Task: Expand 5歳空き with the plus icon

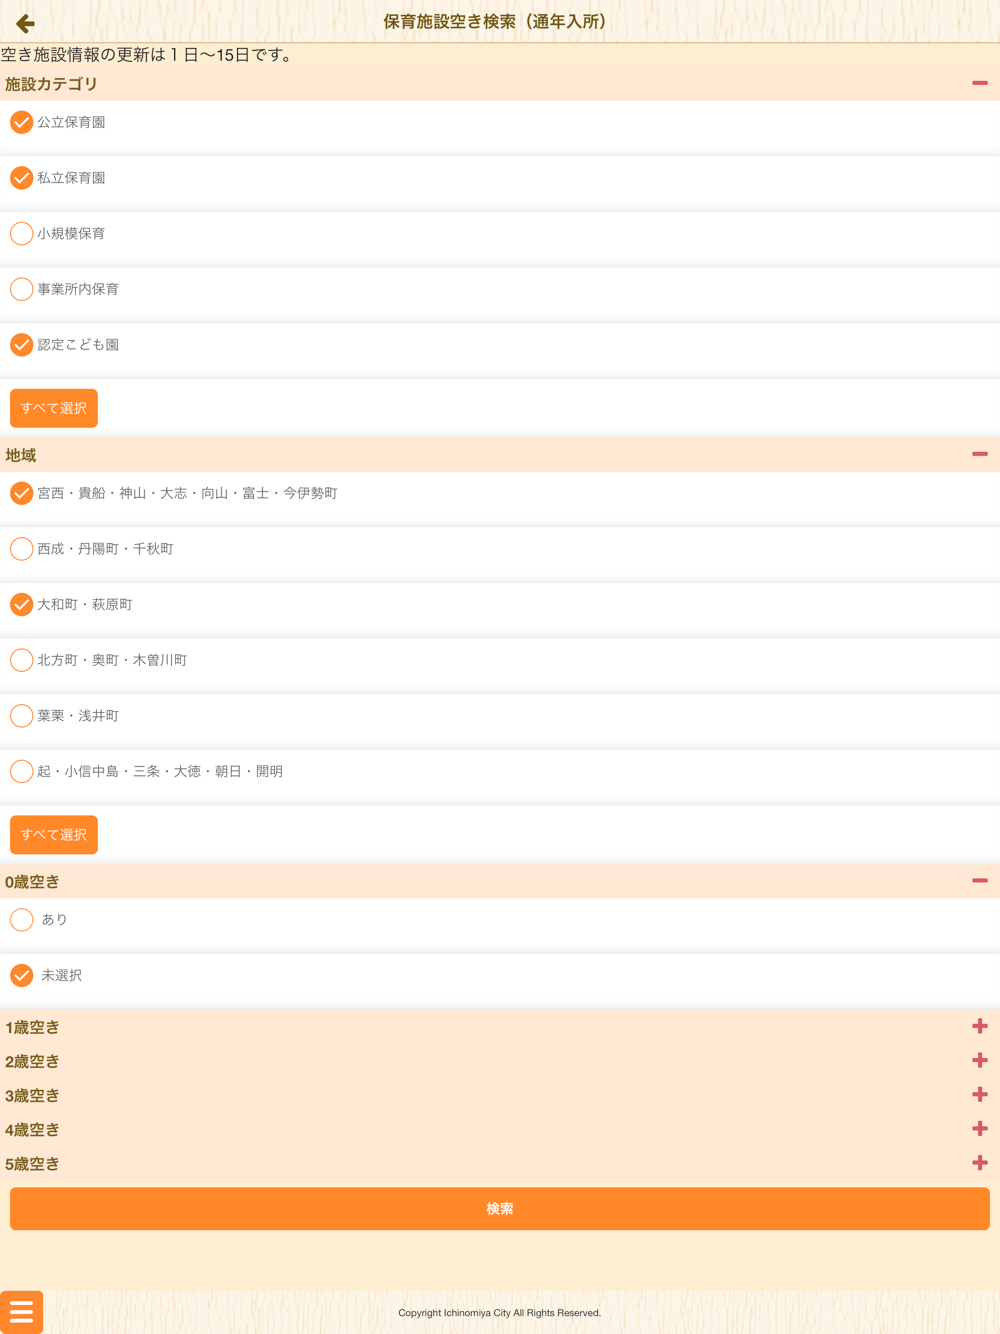Action: [x=980, y=1163]
